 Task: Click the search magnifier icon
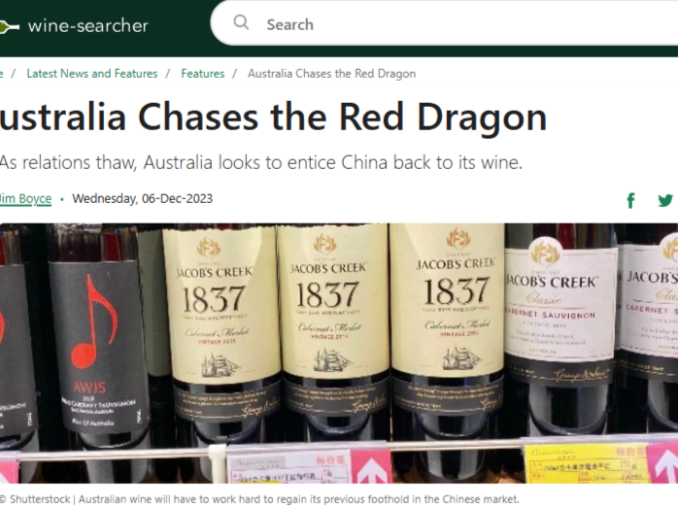point(241,22)
